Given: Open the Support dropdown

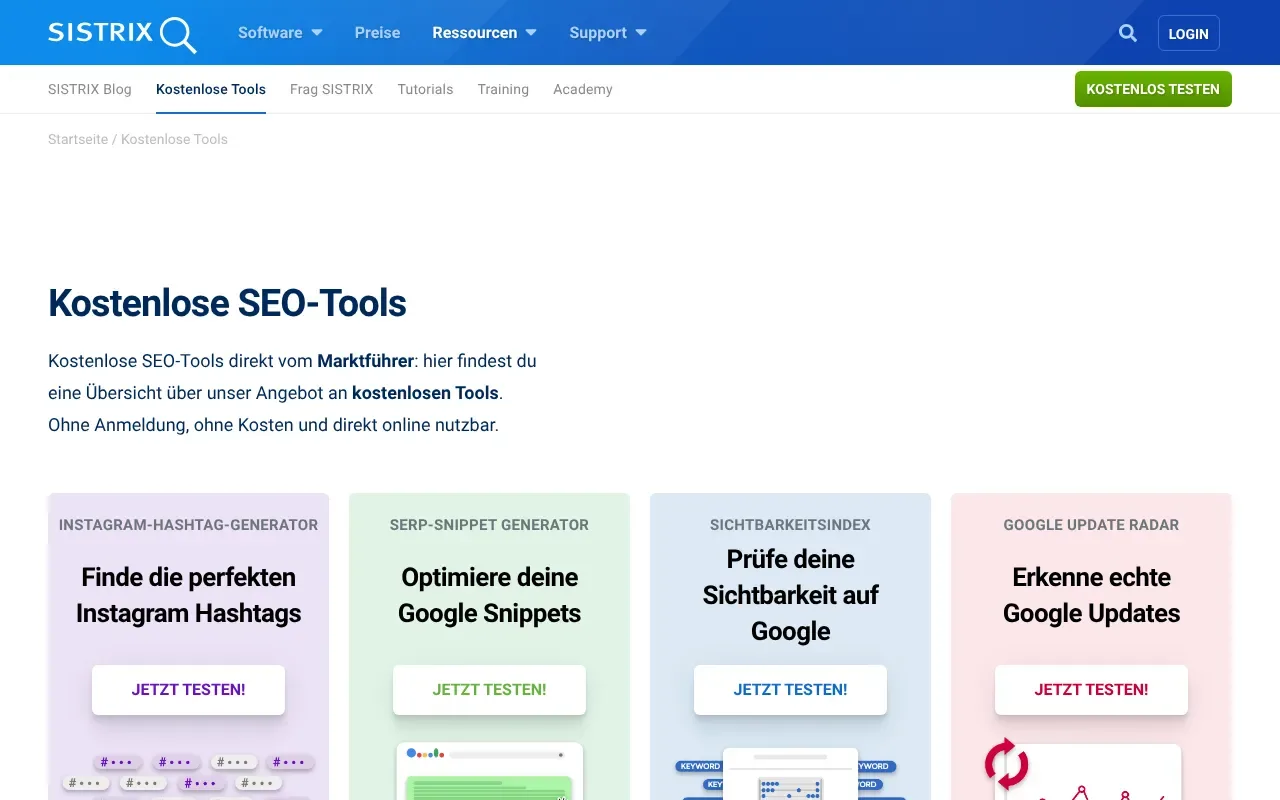Looking at the screenshot, I should click(598, 32).
